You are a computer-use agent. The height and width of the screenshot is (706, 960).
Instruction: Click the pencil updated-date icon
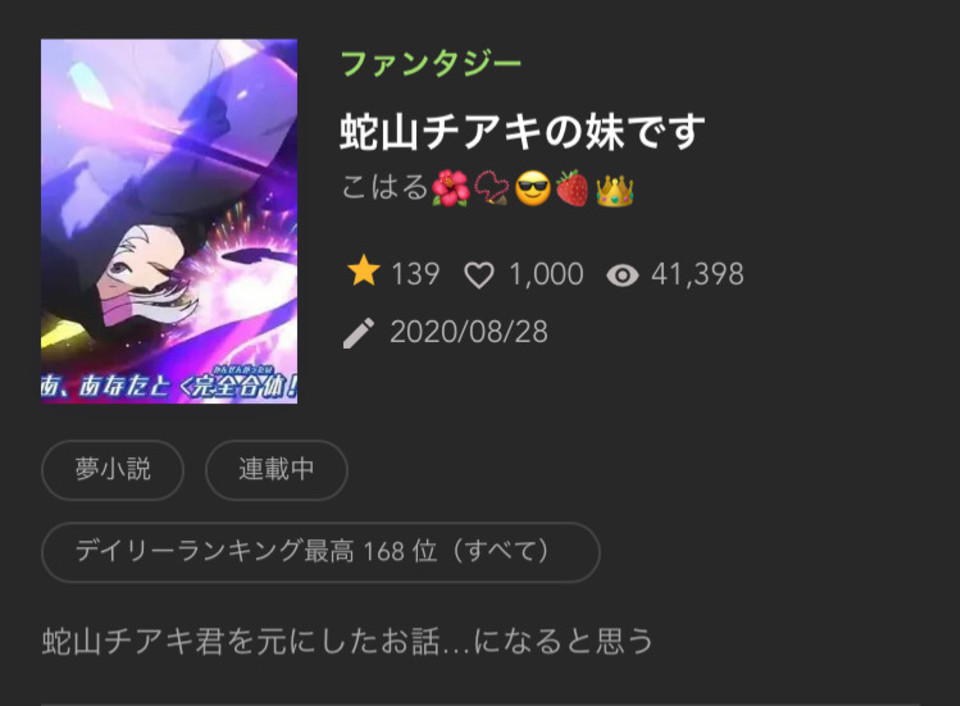(x=358, y=333)
